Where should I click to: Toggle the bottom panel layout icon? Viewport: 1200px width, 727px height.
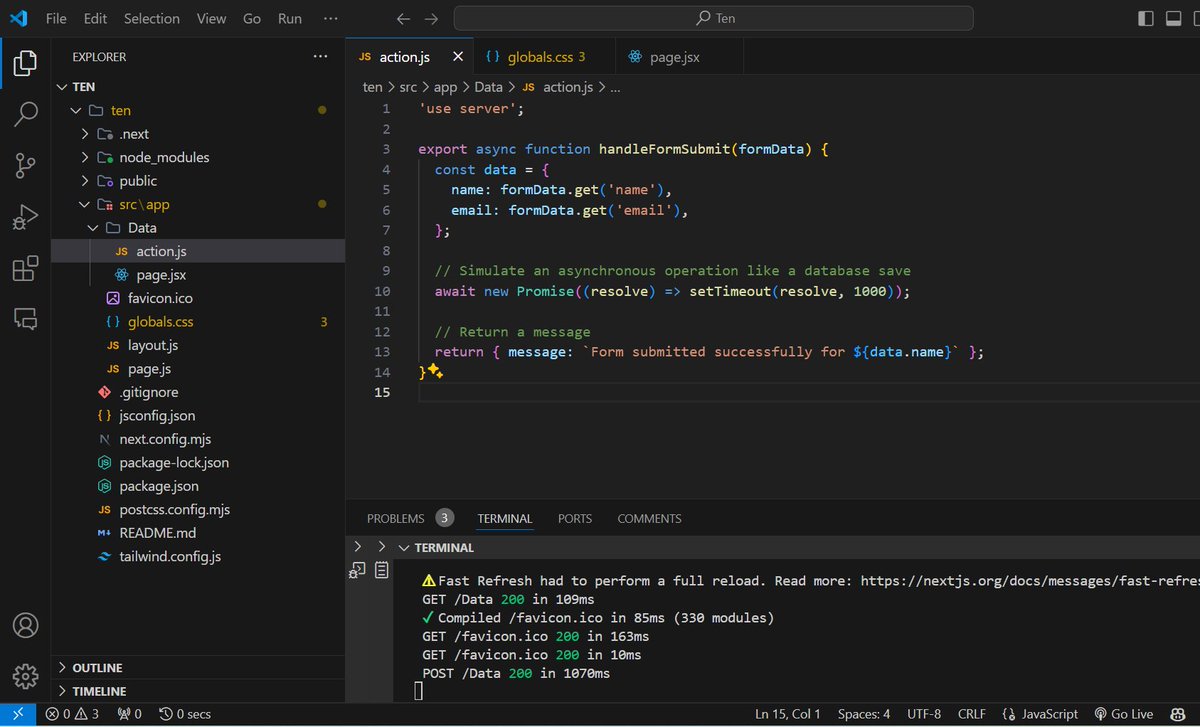pos(1172,18)
